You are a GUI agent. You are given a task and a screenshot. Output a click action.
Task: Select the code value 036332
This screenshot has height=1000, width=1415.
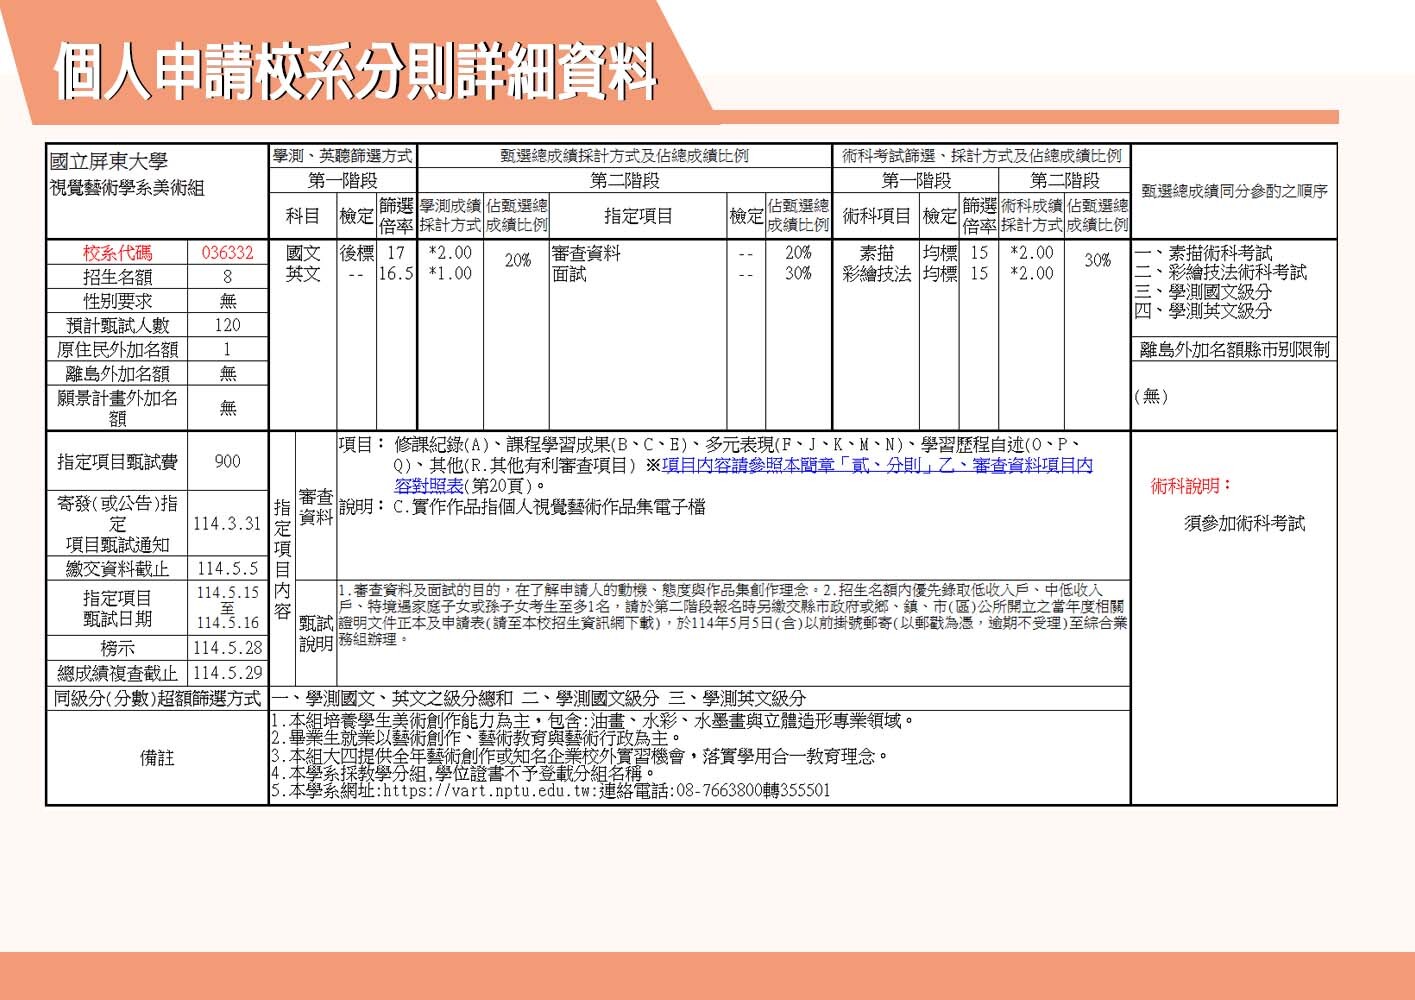[227, 253]
